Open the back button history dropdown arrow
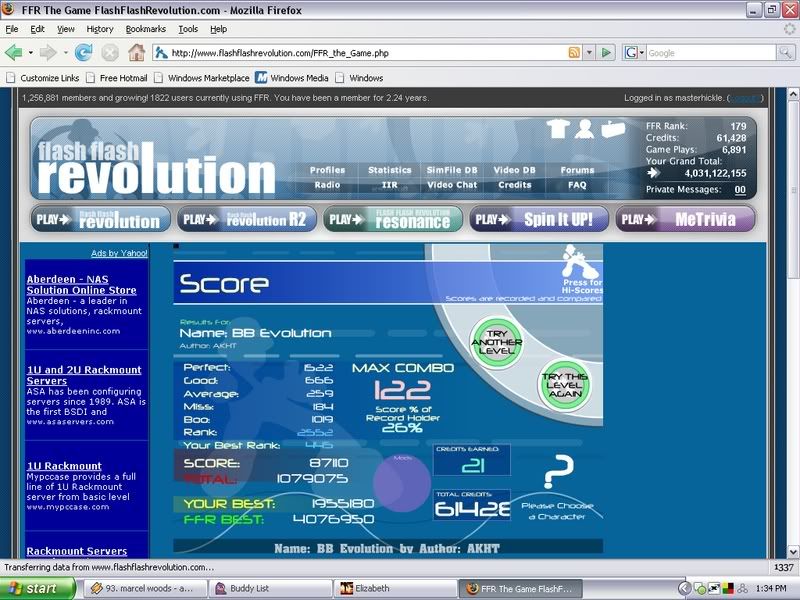800x600 pixels. (31, 52)
